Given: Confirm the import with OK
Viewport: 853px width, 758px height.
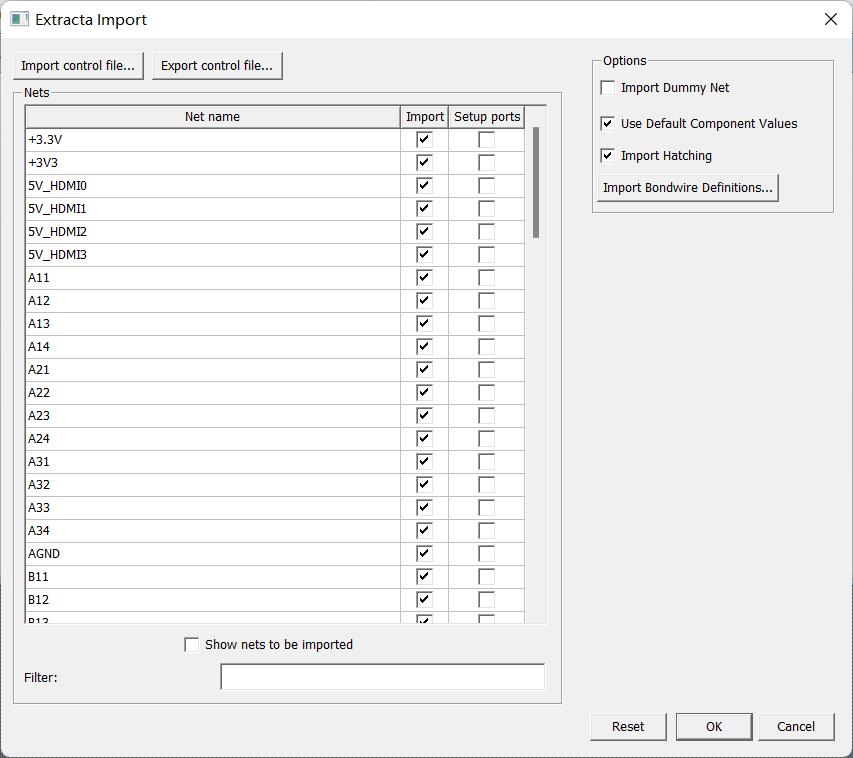Looking at the screenshot, I should tap(713, 726).
